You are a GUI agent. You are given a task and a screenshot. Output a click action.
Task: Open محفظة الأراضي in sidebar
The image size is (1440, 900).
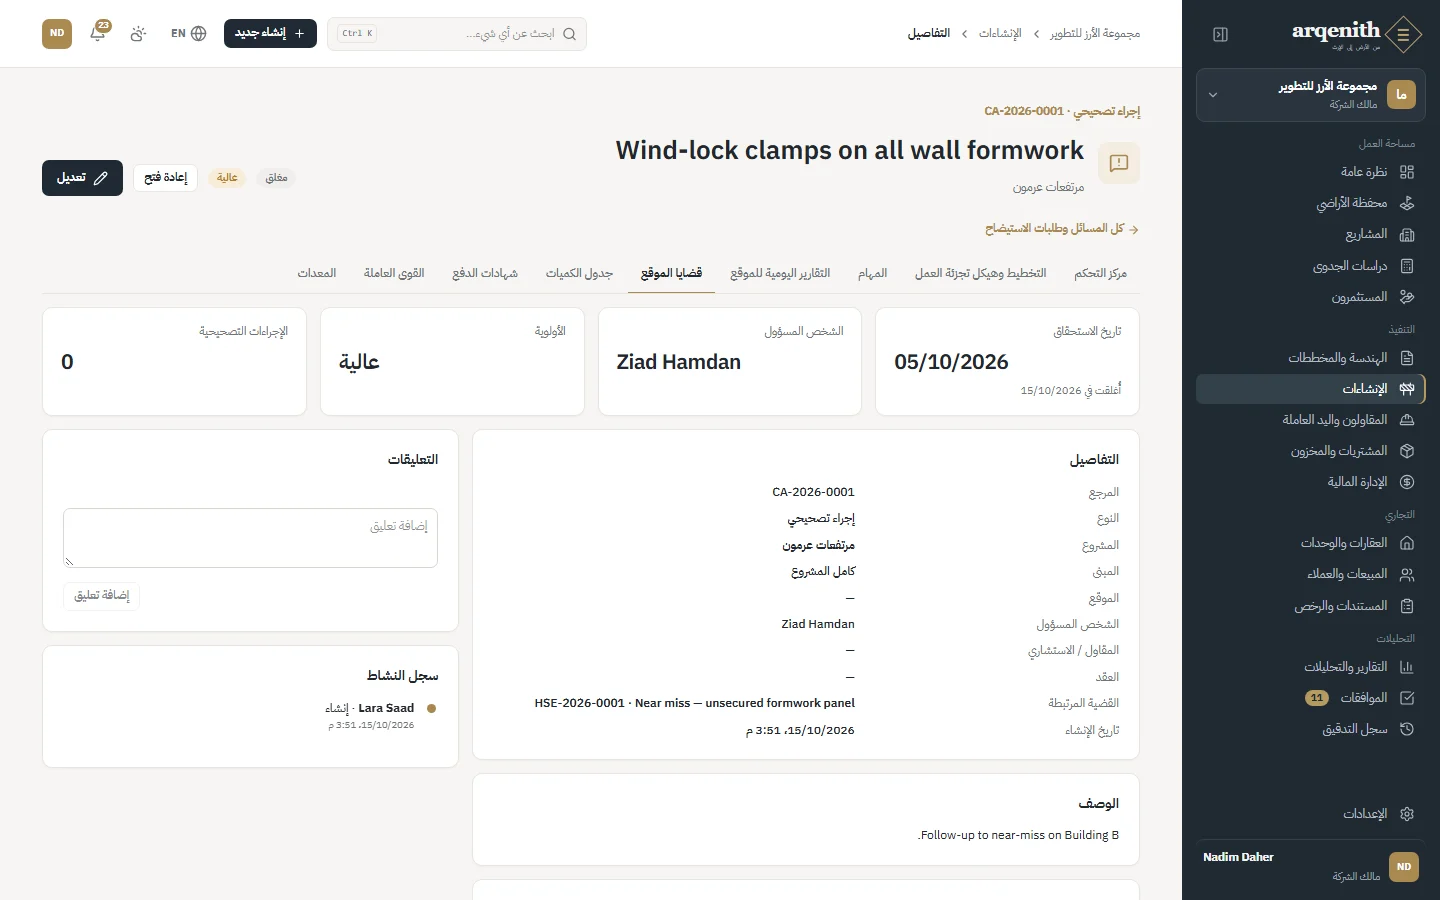[x=1311, y=203]
